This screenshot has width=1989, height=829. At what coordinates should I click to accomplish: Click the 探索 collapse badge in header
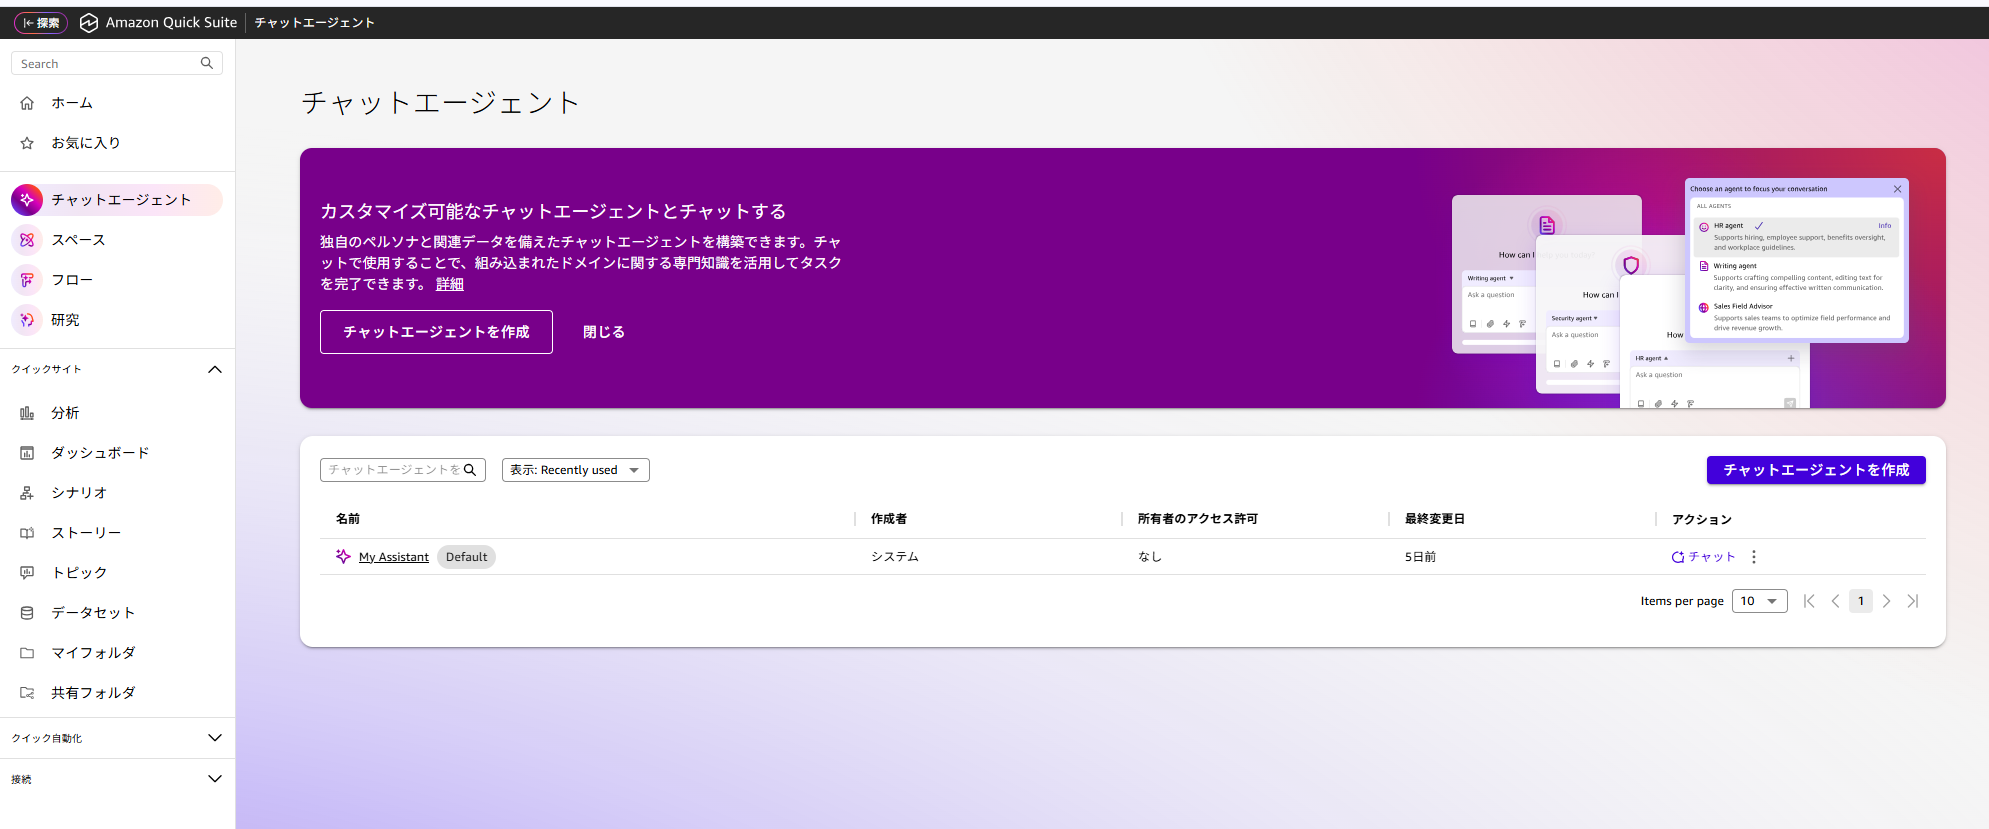click(41, 22)
